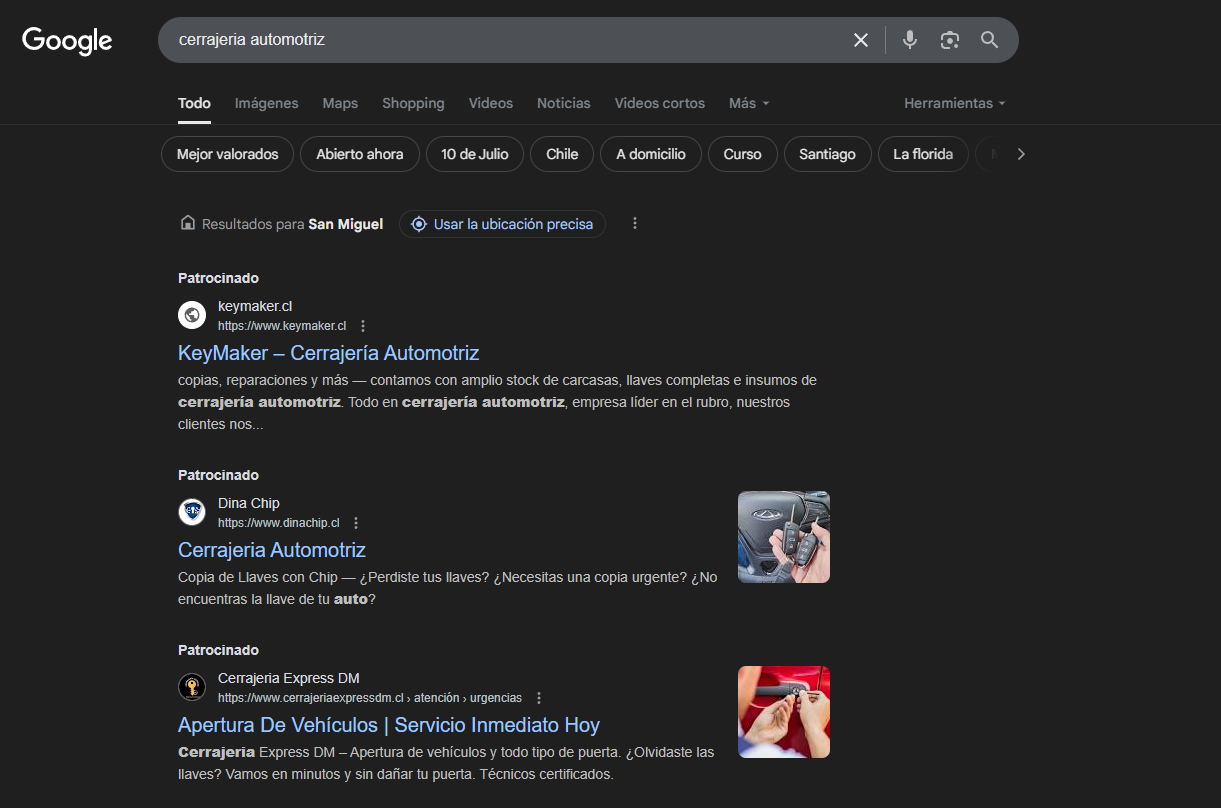Click Usar la ubicación precisa button
Image resolution: width=1221 pixels, height=808 pixels.
point(502,224)
